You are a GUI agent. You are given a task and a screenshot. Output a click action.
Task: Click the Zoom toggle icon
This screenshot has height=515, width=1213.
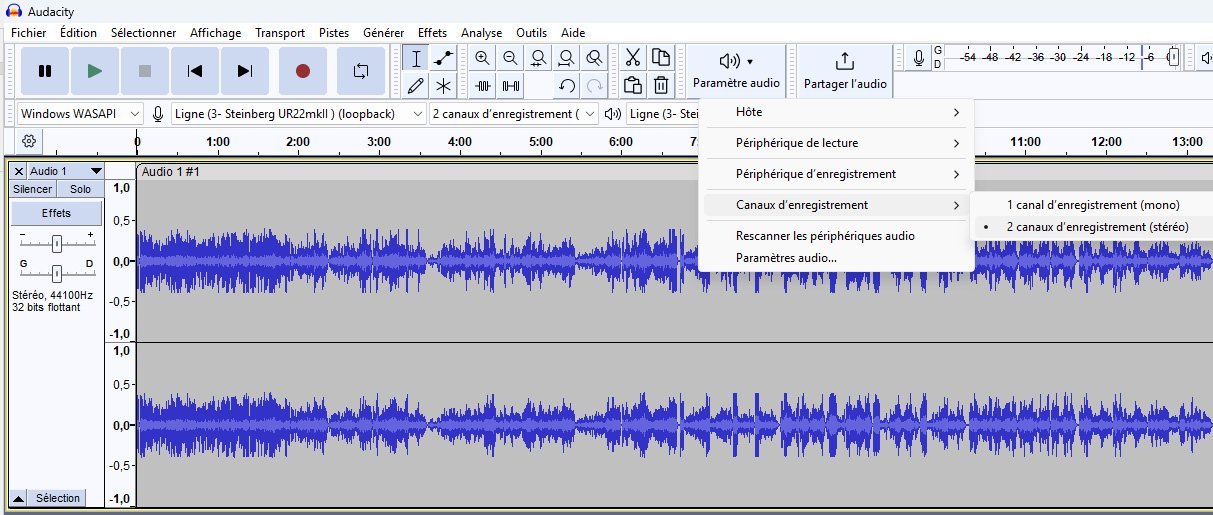click(x=594, y=58)
